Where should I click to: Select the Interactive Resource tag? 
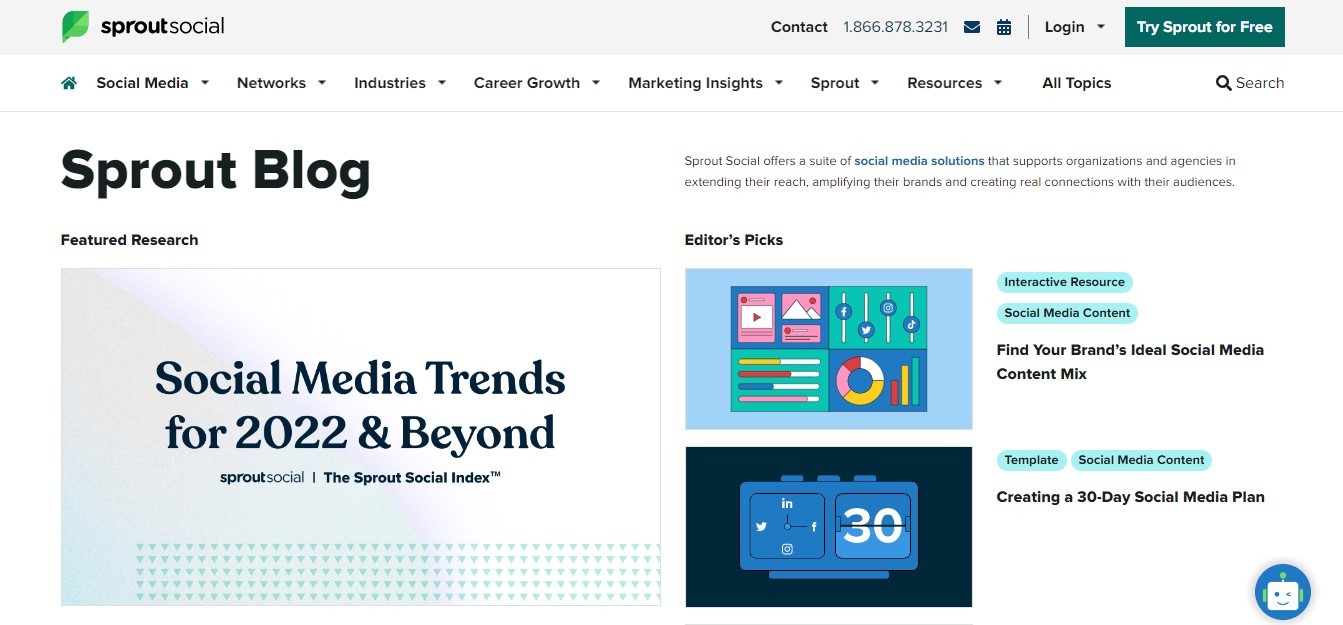click(1064, 282)
